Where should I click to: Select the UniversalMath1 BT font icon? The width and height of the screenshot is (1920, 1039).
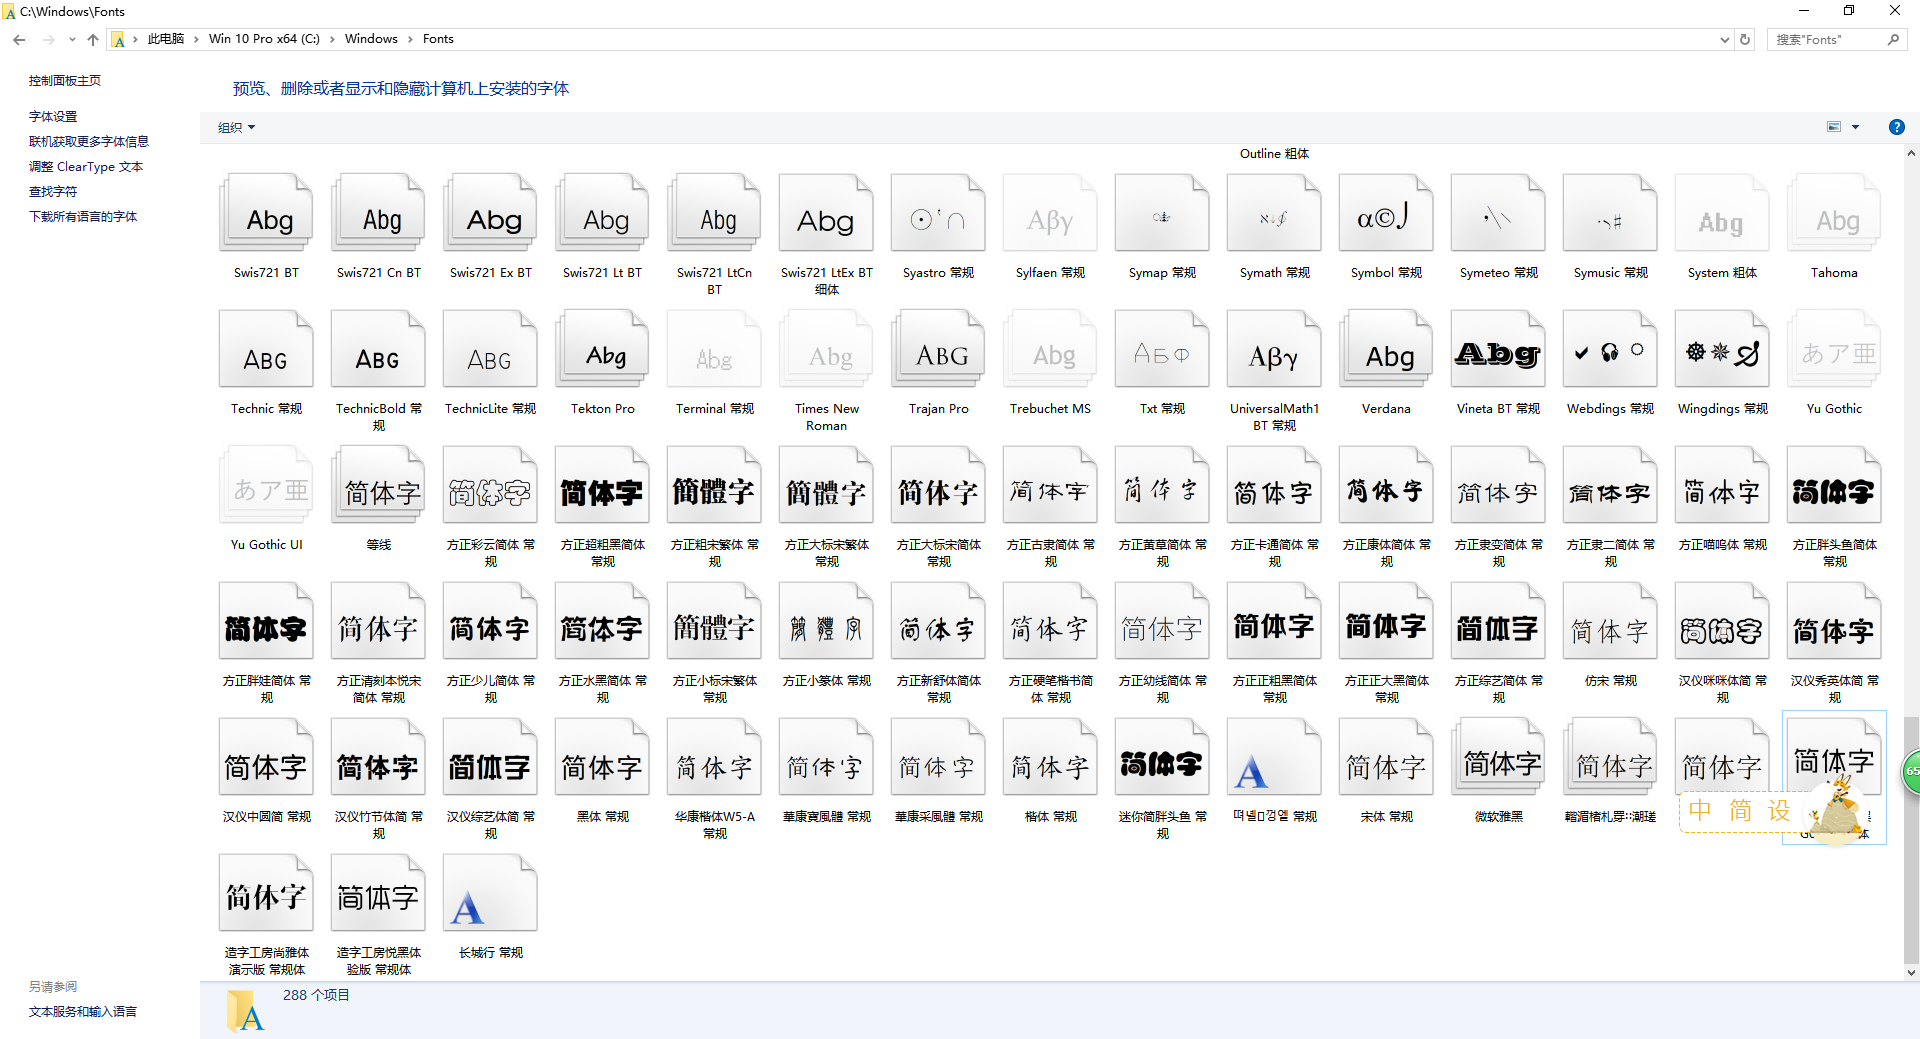point(1274,350)
